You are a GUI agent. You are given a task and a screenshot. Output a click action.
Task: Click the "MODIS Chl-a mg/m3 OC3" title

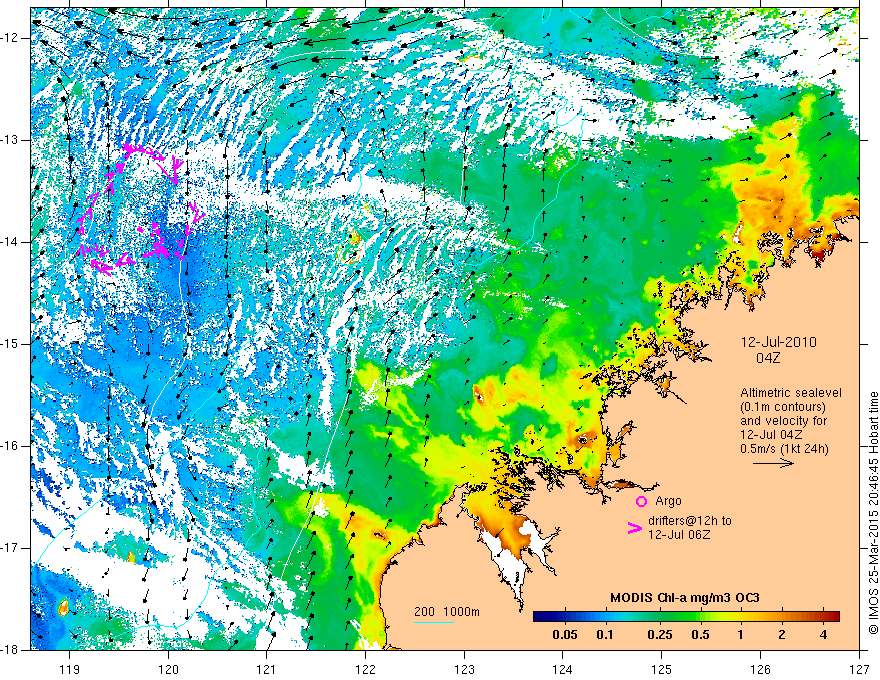tap(685, 598)
